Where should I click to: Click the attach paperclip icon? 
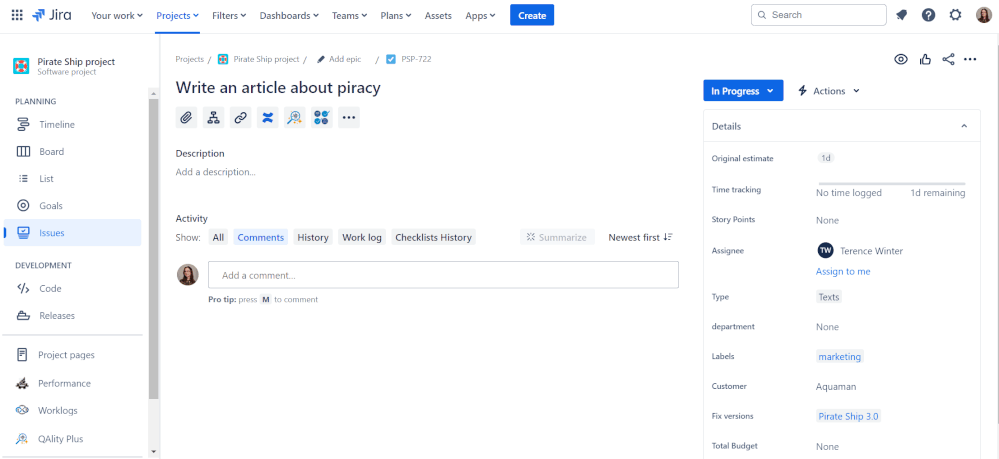[x=186, y=117]
